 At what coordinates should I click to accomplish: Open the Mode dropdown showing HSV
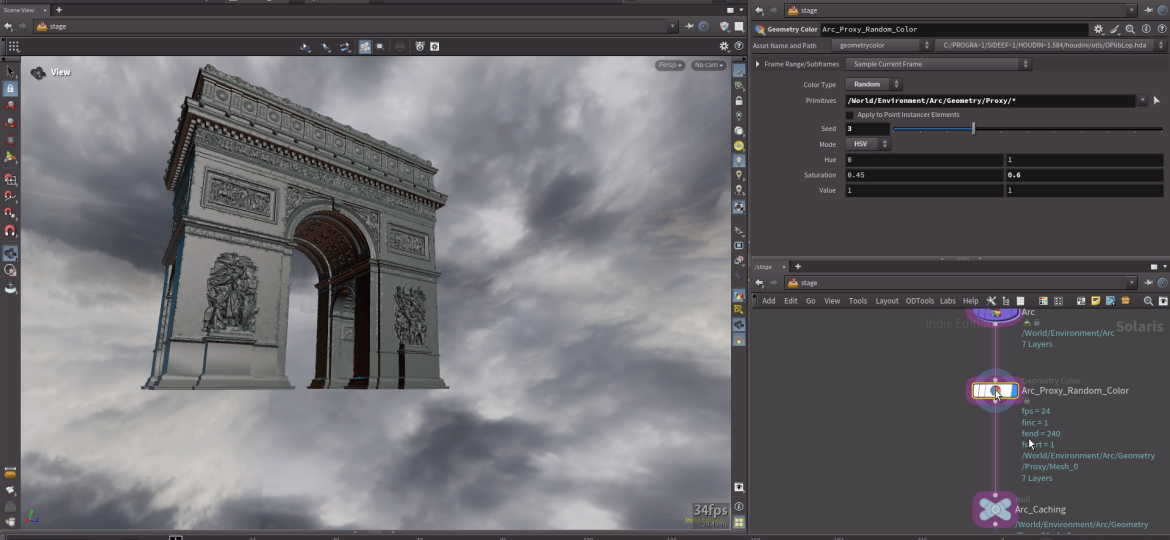pyautogui.click(x=868, y=145)
